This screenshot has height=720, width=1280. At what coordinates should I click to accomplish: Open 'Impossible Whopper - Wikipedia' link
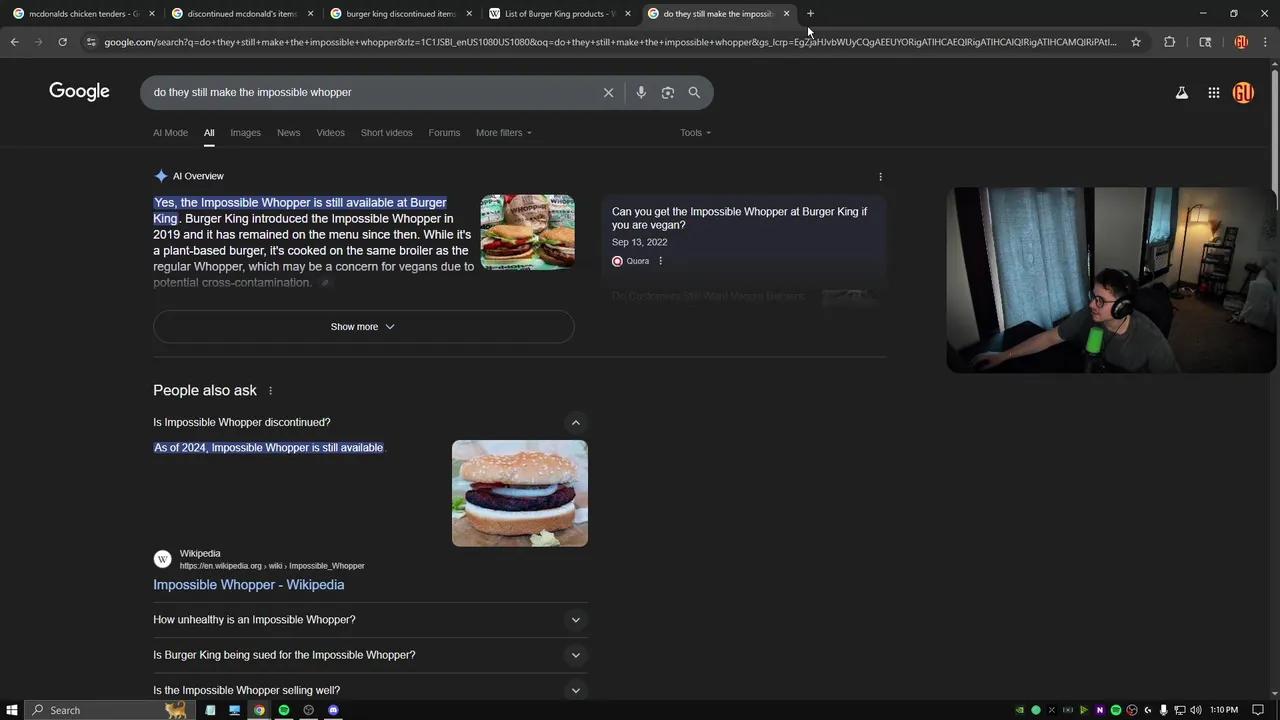click(248, 585)
